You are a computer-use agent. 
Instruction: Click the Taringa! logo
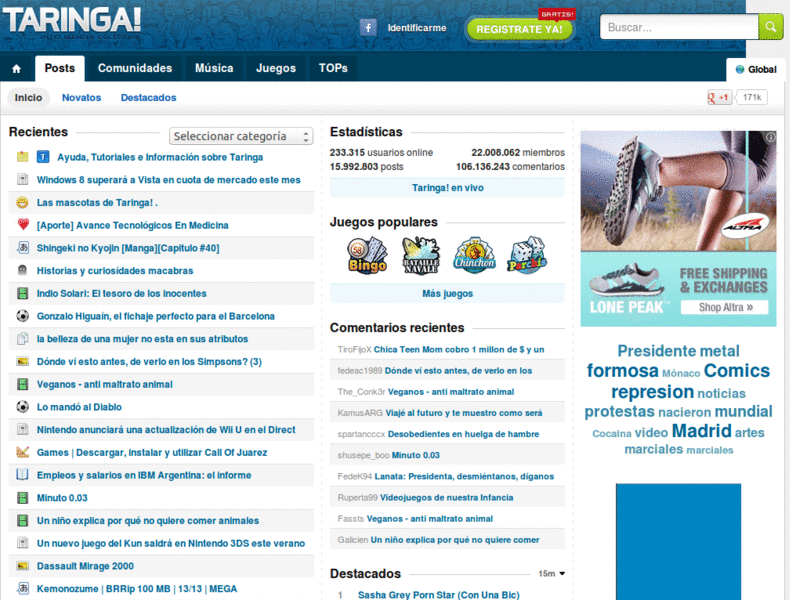point(72,21)
